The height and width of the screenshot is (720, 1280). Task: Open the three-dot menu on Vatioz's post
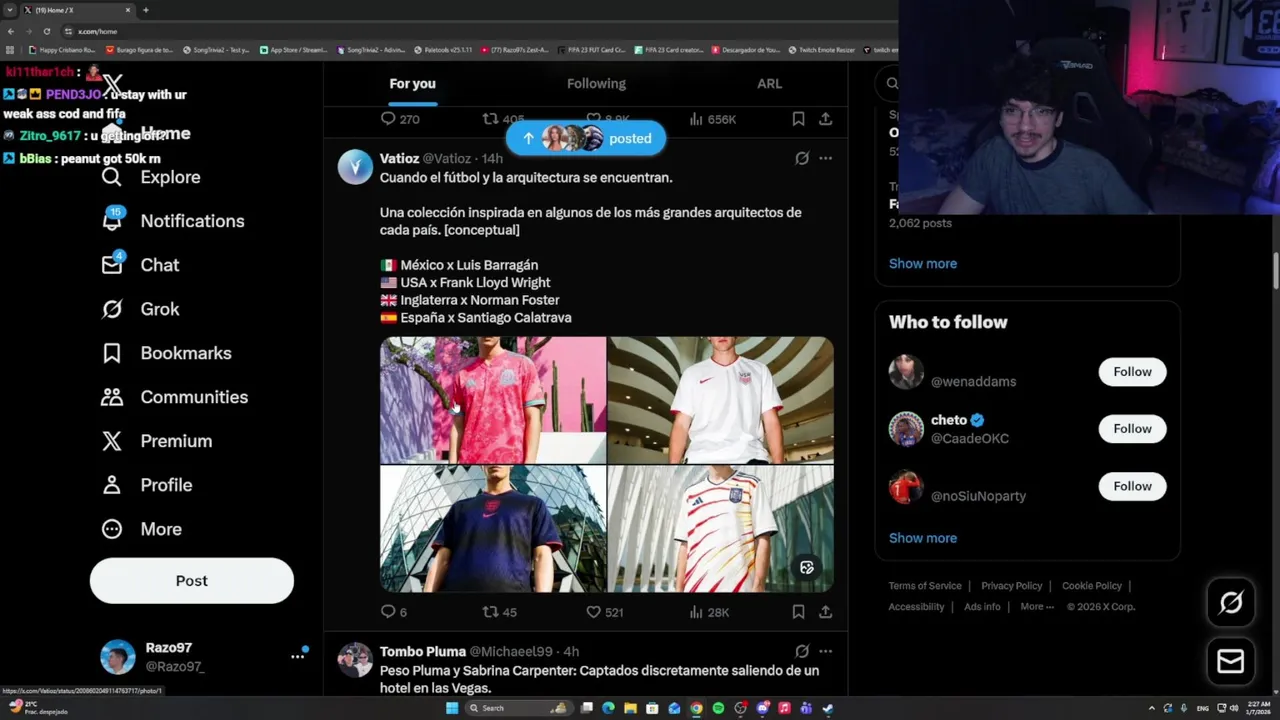(x=825, y=158)
